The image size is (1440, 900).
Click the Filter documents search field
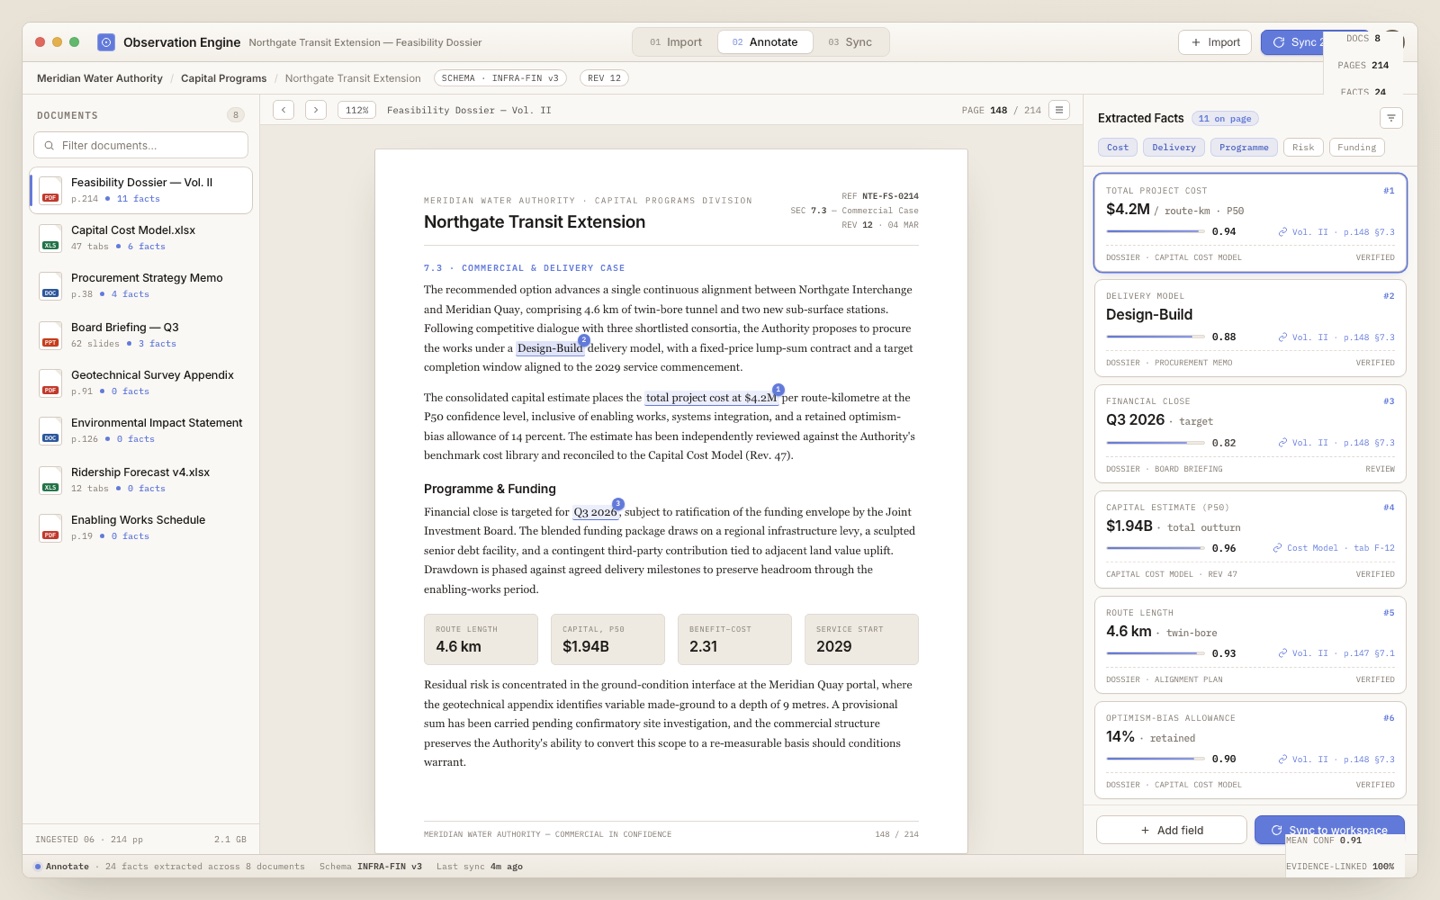click(141, 145)
